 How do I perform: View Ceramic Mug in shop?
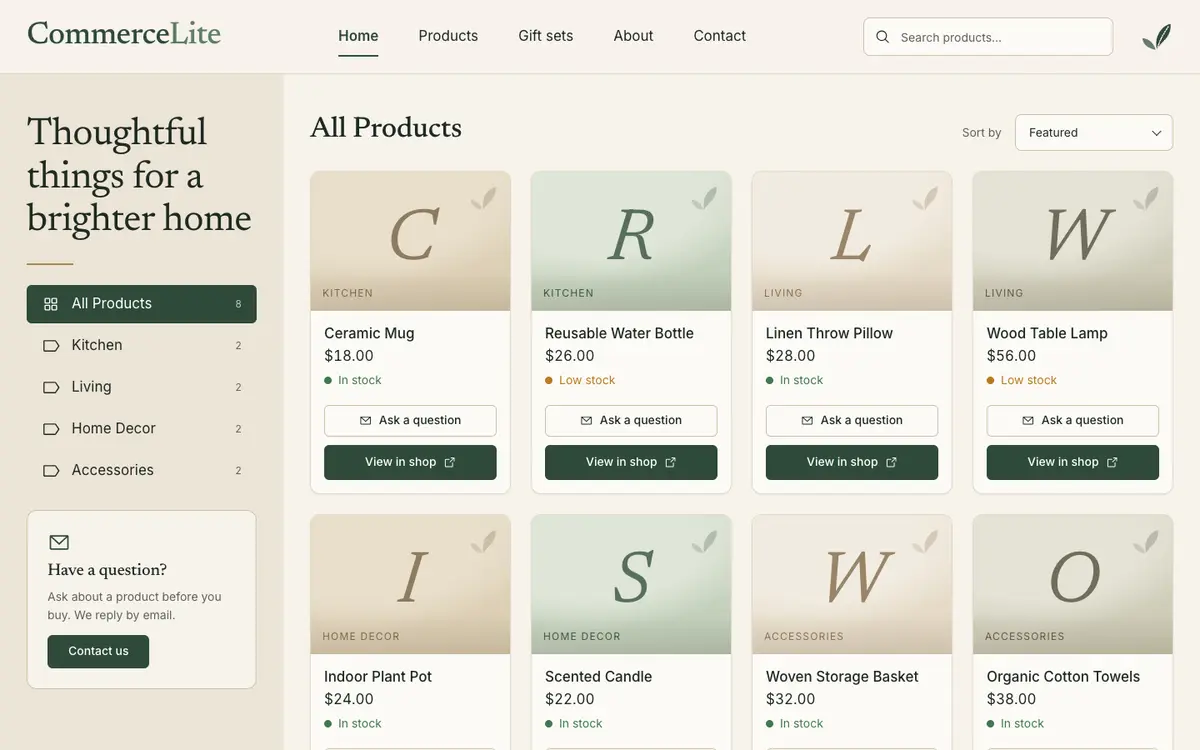click(410, 462)
